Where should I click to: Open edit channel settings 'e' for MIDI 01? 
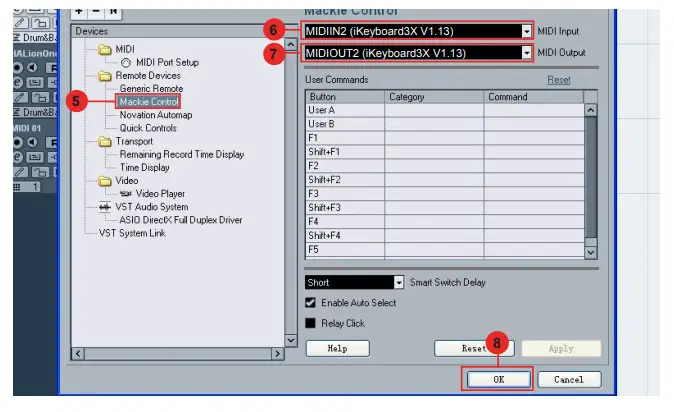(x=17, y=157)
